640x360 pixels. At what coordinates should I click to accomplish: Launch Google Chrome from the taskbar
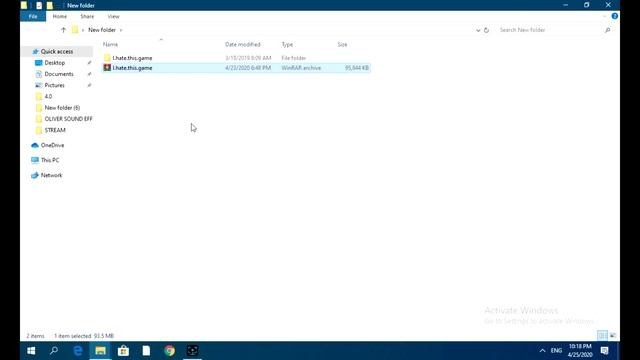169,351
